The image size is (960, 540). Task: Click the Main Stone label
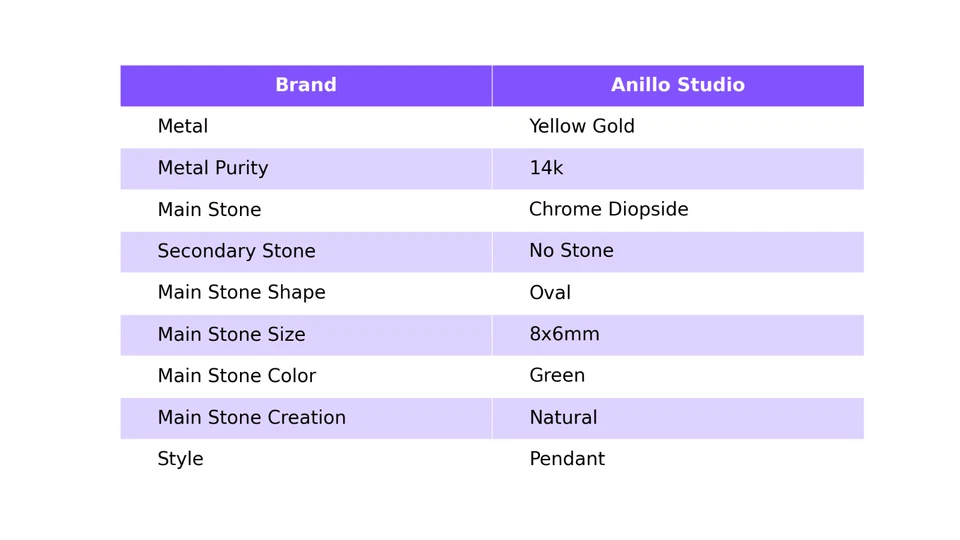point(209,210)
